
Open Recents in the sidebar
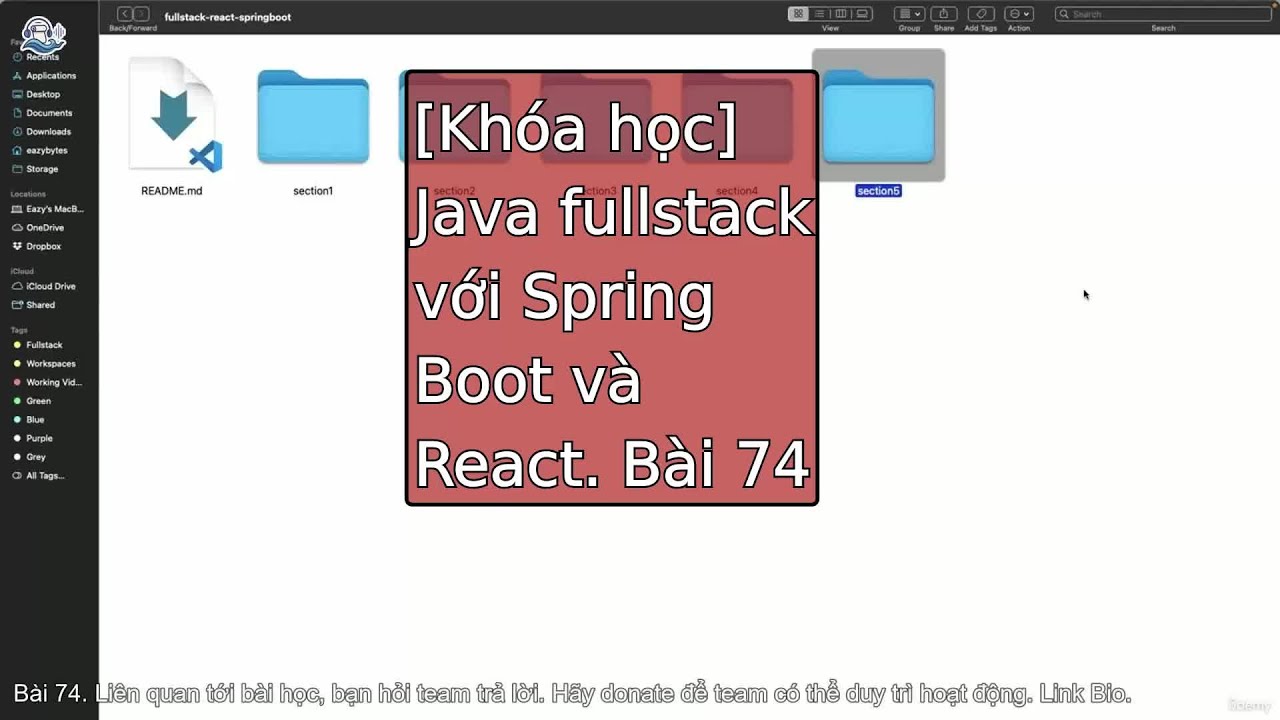point(35,57)
